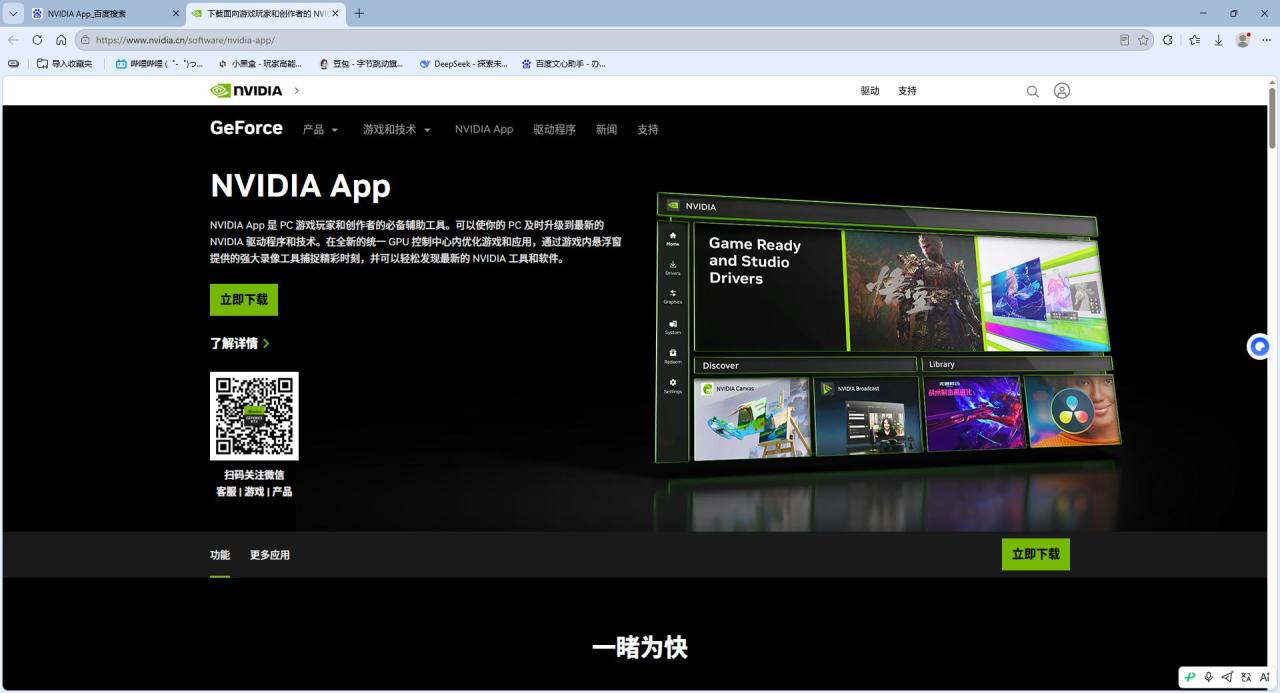Open the 导入收藏夹 bookmark folder
Image resolution: width=1280 pixels, height=693 pixels.
point(65,63)
